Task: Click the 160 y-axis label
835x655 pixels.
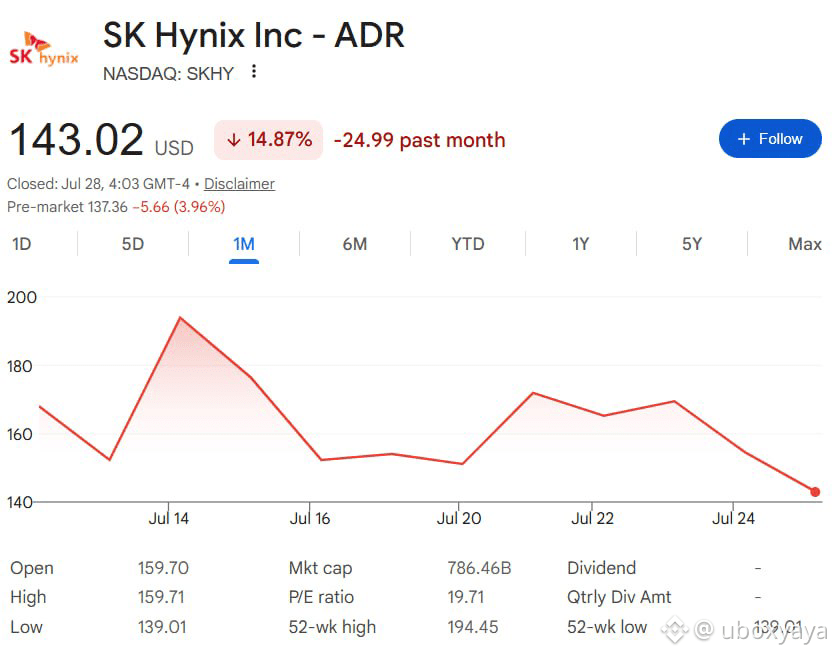Action: pyautogui.click(x=19, y=434)
